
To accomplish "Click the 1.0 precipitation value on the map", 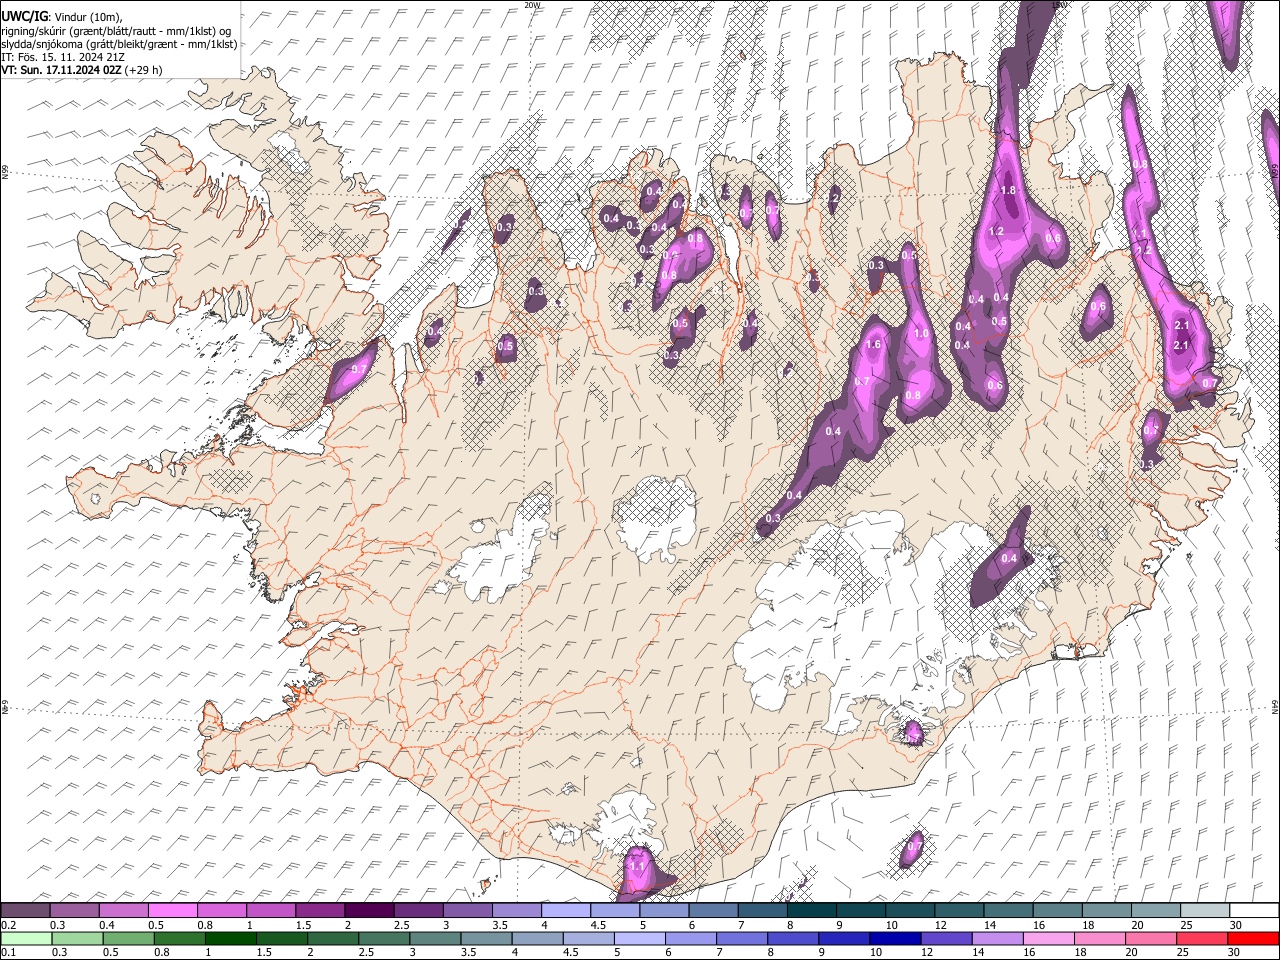I will (921, 334).
